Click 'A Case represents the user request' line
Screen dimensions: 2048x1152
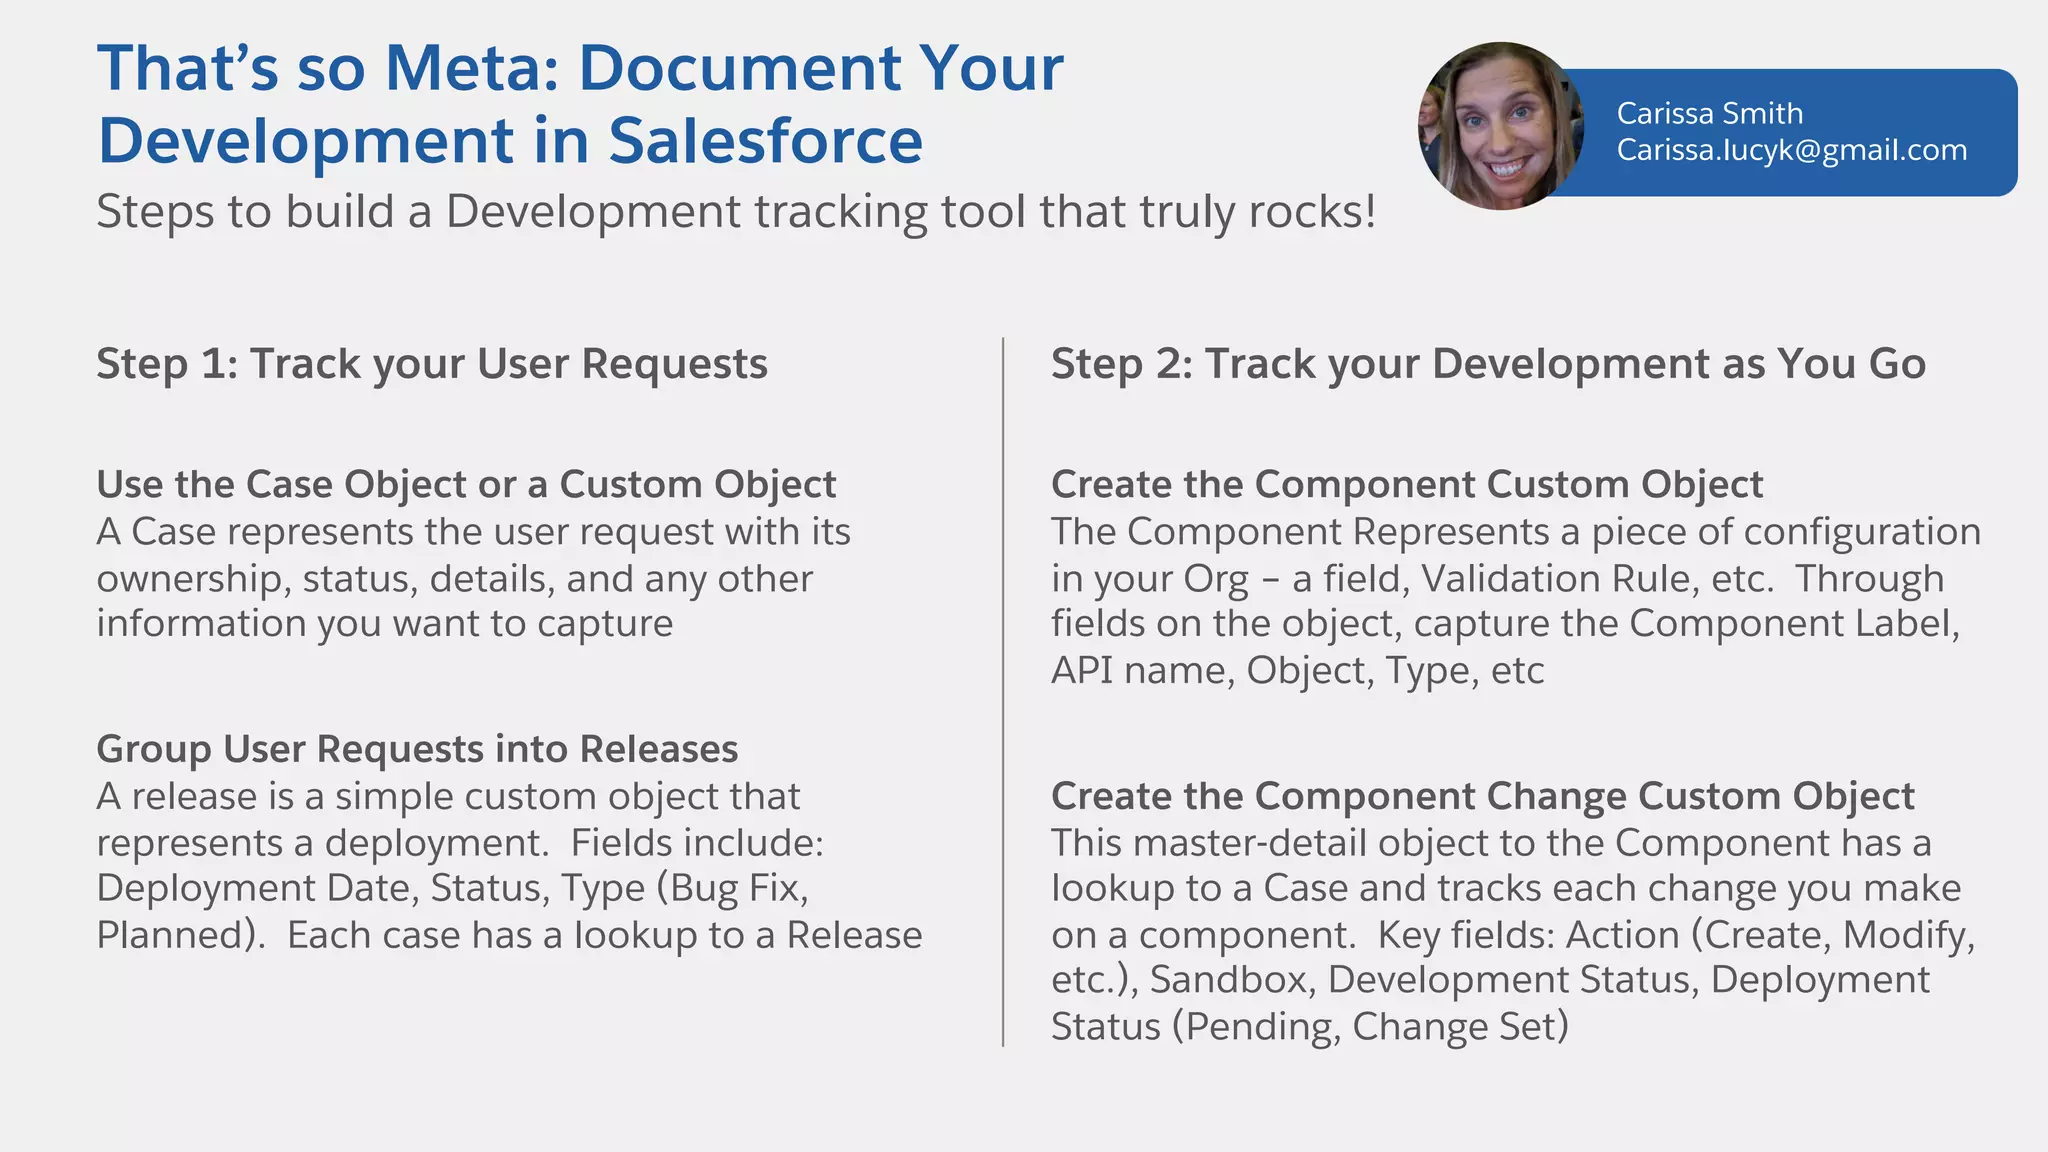[473, 532]
